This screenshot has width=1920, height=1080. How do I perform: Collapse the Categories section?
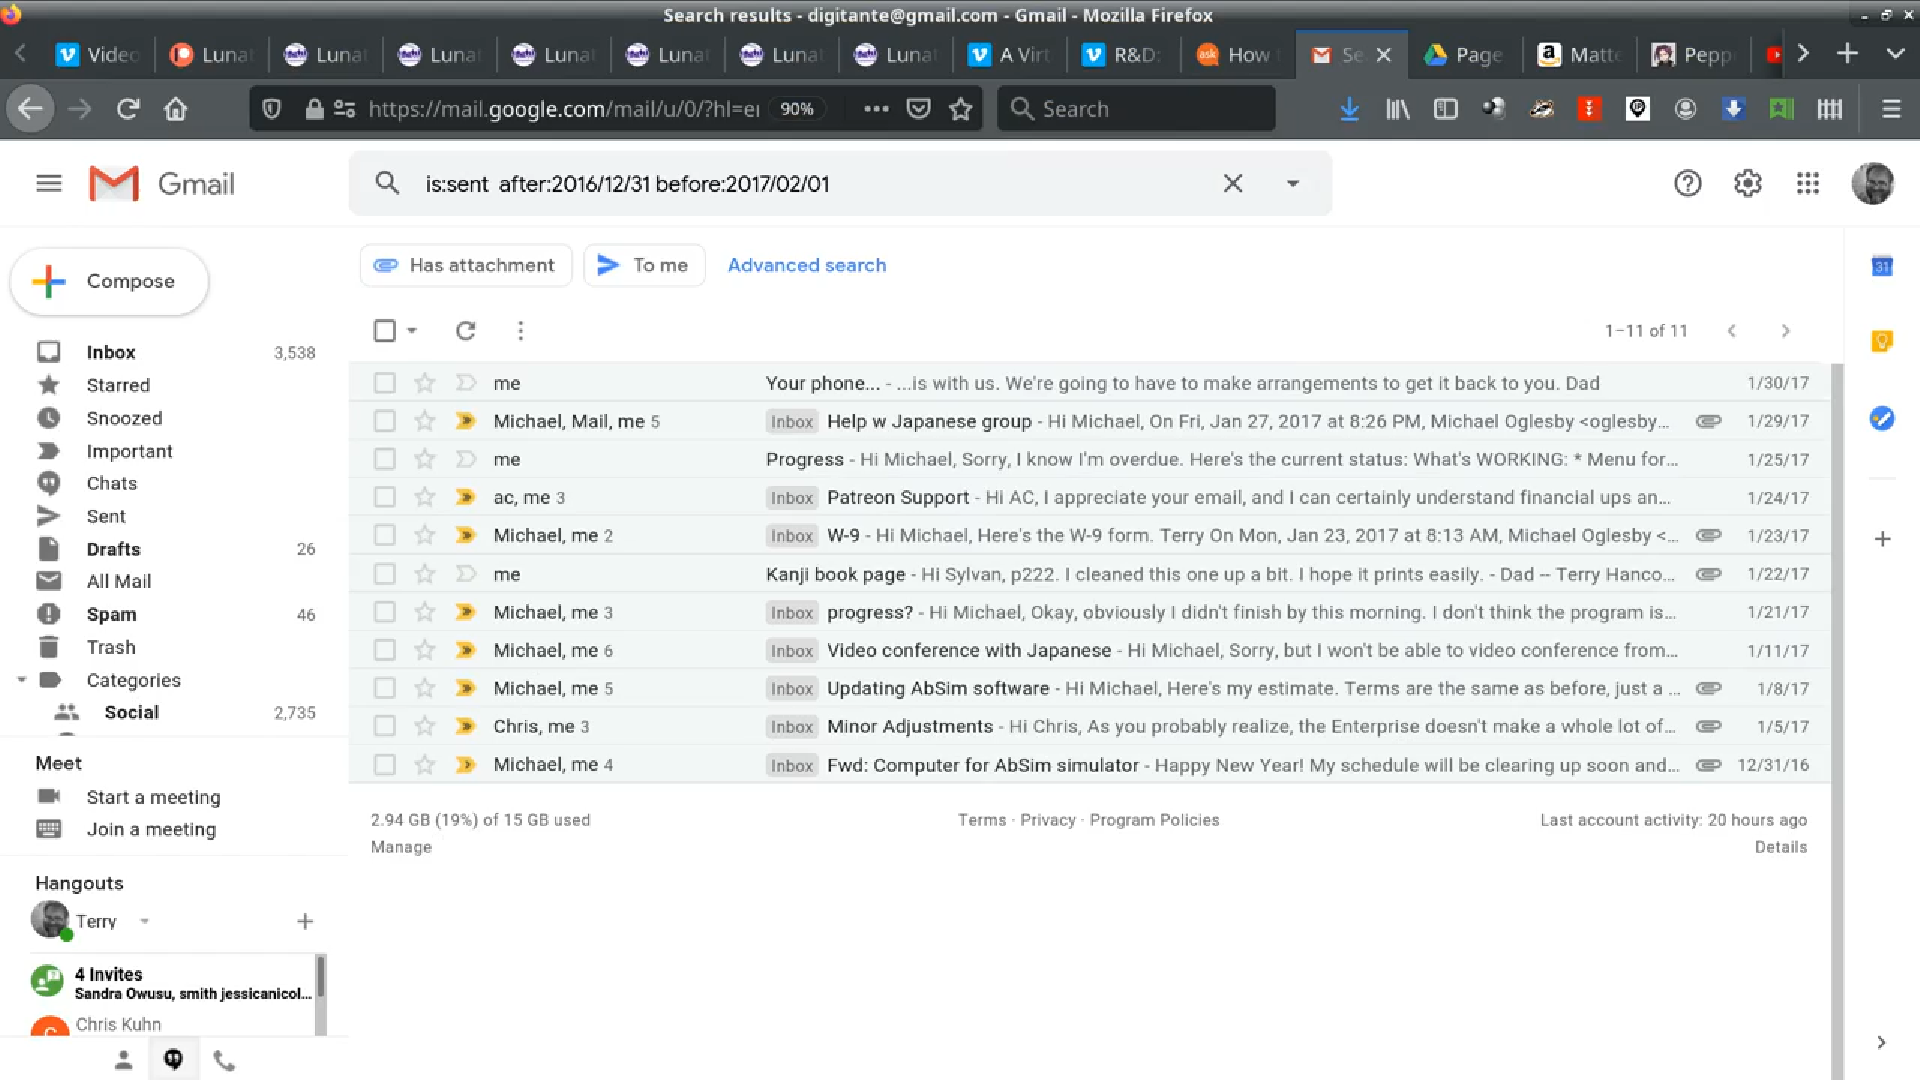(x=22, y=680)
